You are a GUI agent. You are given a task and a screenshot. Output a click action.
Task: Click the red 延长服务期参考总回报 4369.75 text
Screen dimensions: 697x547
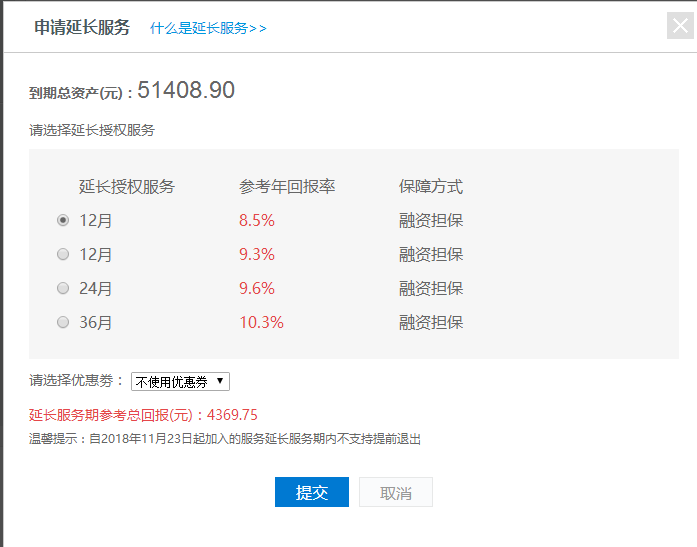[143, 415]
